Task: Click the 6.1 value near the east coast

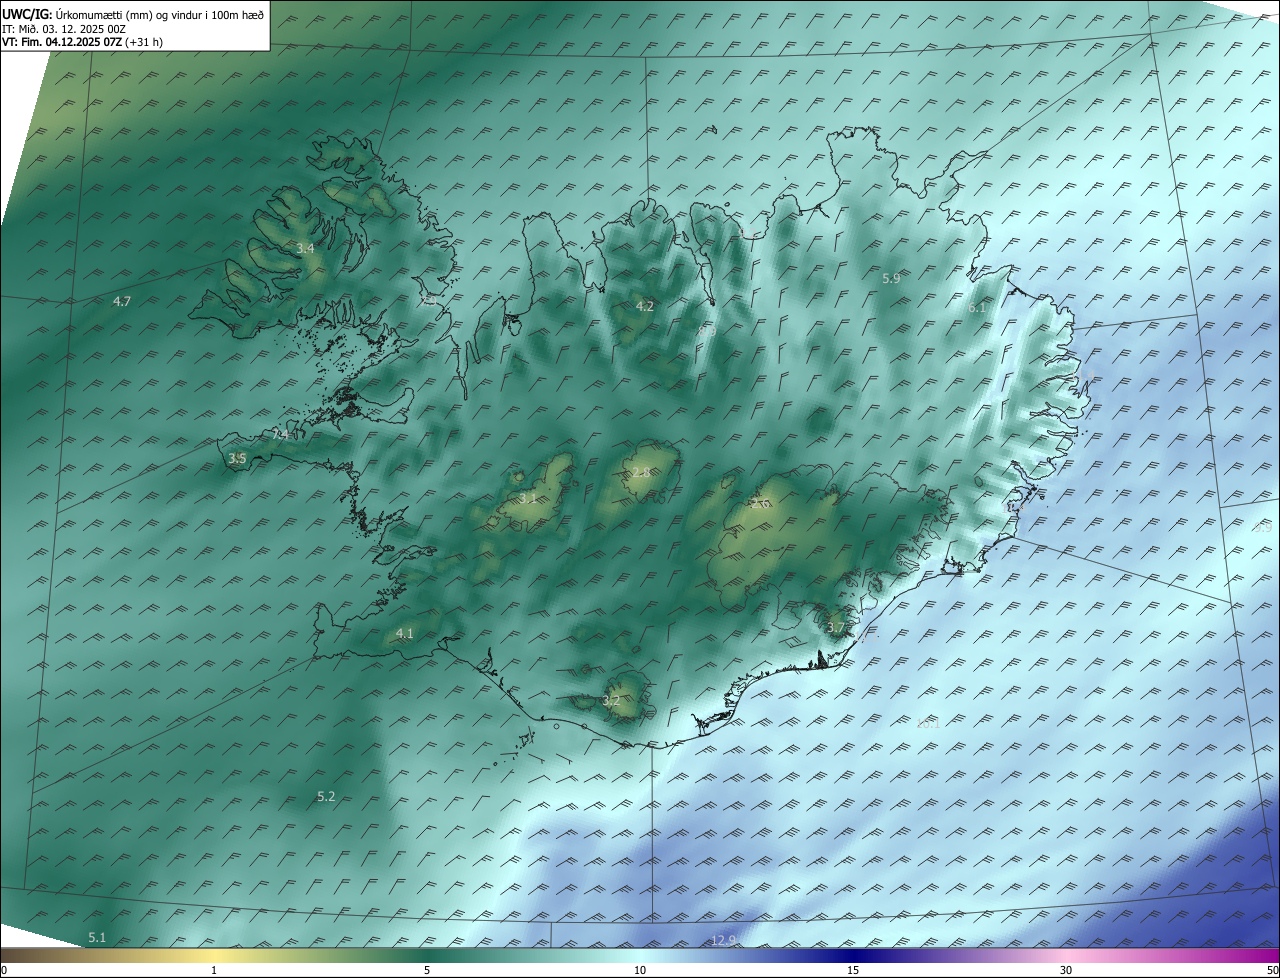Action: pyautogui.click(x=977, y=308)
